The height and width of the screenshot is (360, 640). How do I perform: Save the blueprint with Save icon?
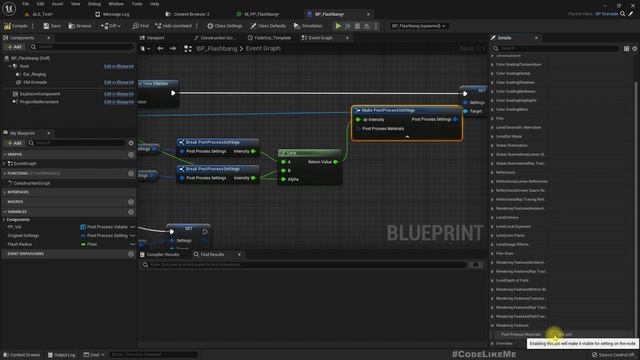pos(52,26)
